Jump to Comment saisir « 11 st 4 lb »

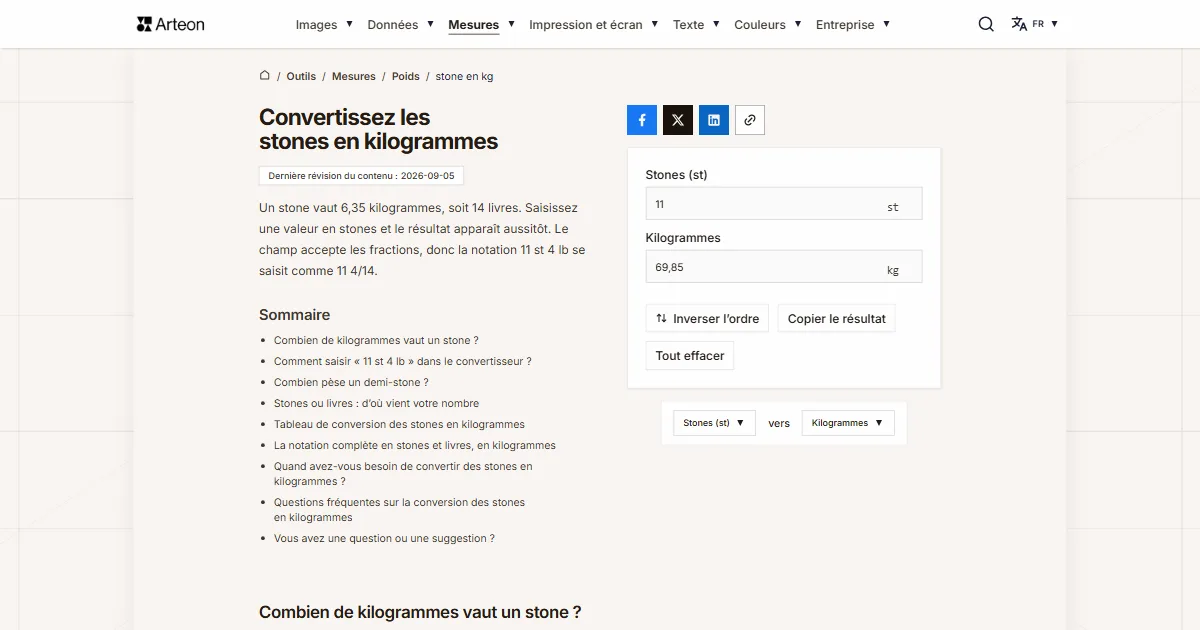coord(403,361)
